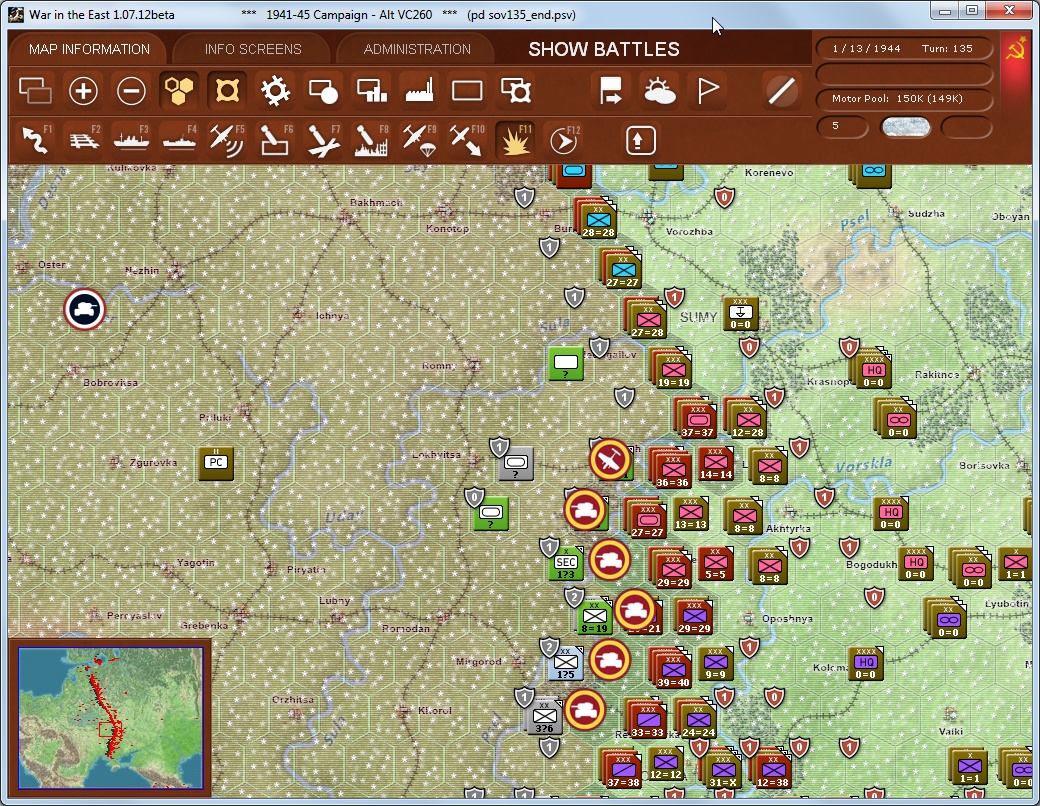1040x806 pixels.
Task: Show weather with the sun cloud icon
Action: click(x=659, y=91)
